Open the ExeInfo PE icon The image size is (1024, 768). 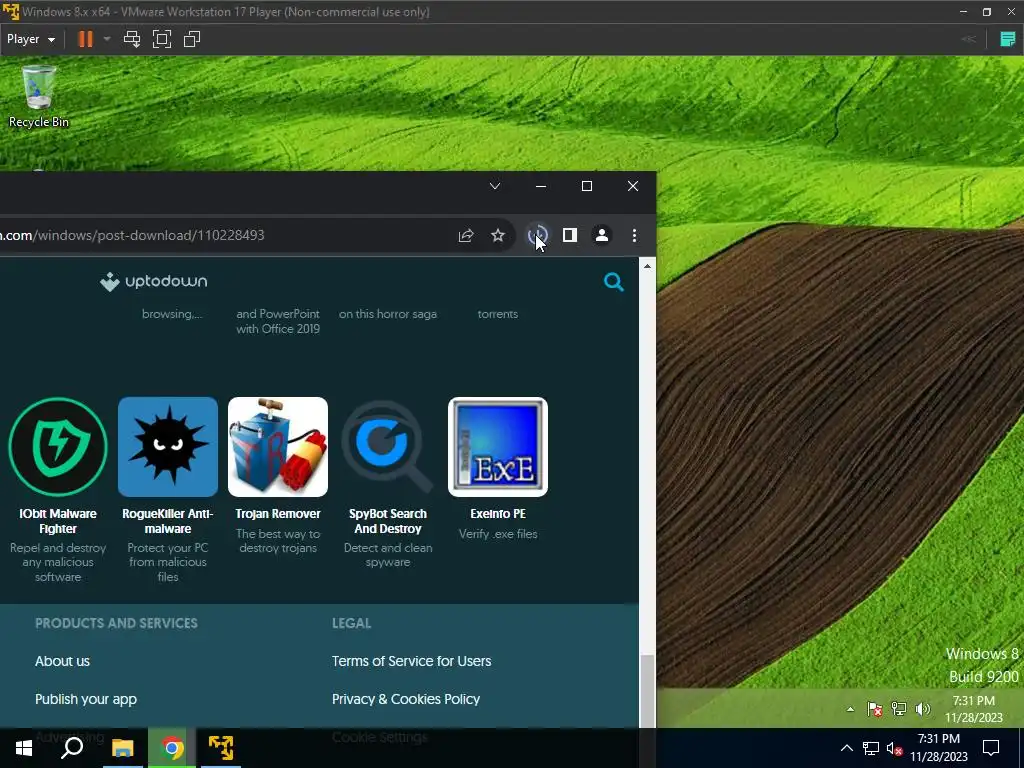pos(498,447)
